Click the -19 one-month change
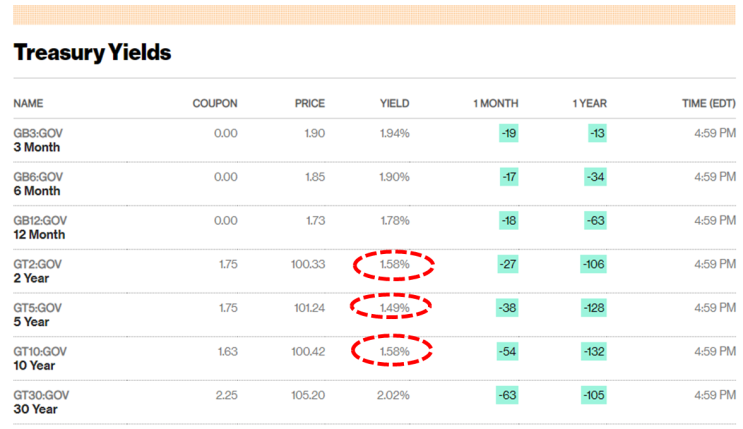The image size is (743, 429). coord(509,133)
